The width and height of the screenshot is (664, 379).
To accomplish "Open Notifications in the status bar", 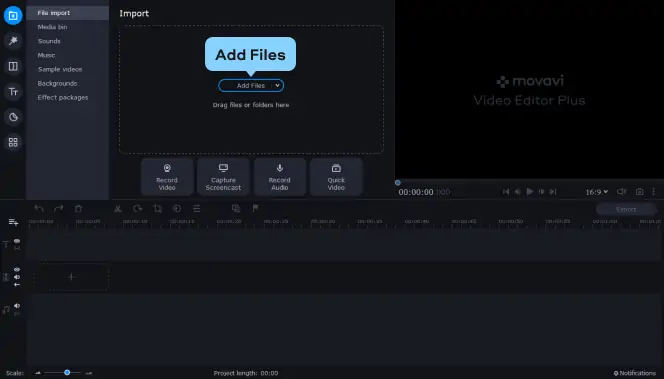I will coord(635,373).
